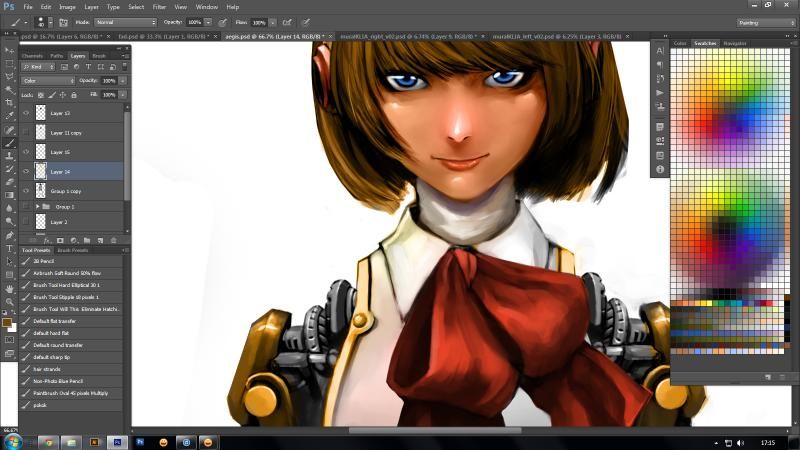Hide Layer 14 with eye icon
The height and width of the screenshot is (450, 800).
coord(26,171)
